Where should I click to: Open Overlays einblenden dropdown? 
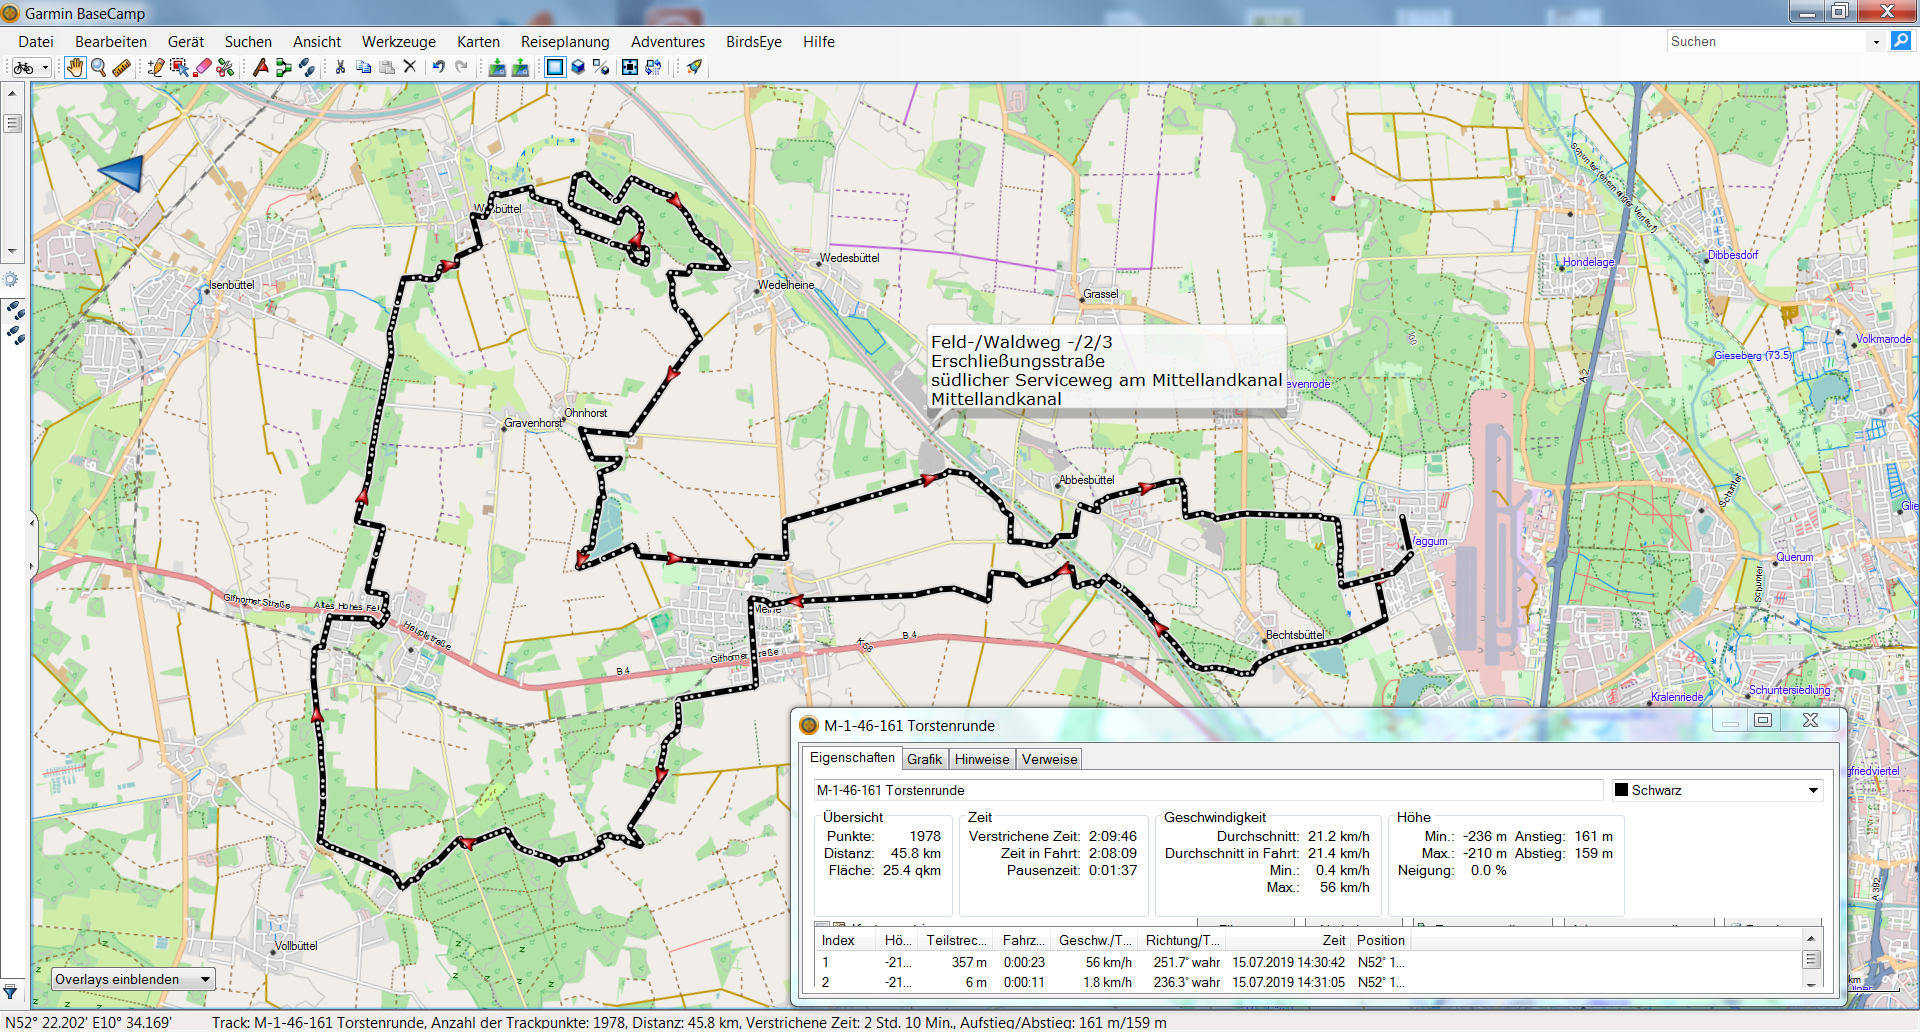133,980
